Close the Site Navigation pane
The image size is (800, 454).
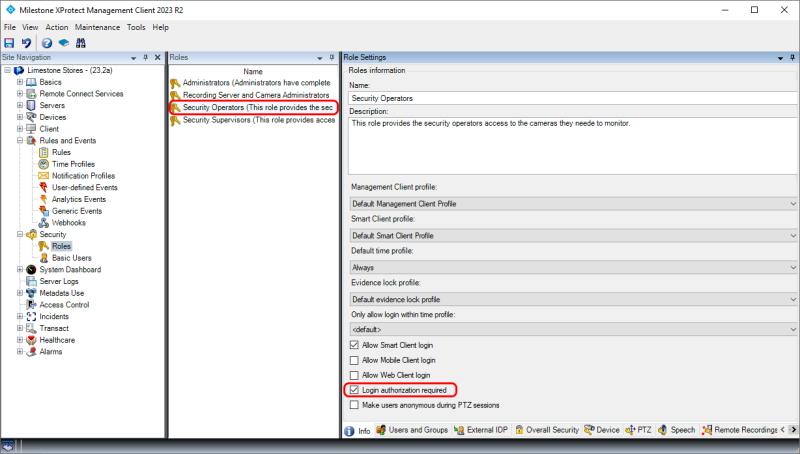(x=158, y=58)
